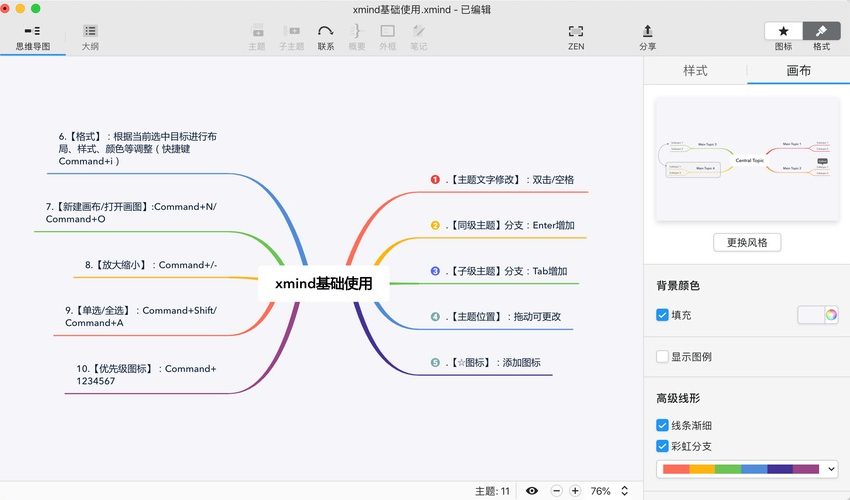Click the 子主题 add subtopic icon
Image resolution: width=850 pixels, height=500 pixels.
(292, 31)
